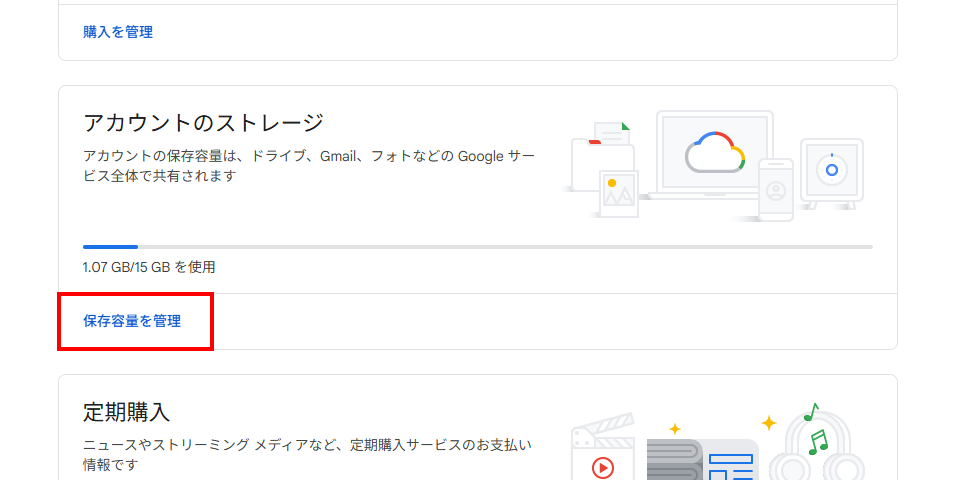Open the 購入を管理 link
The height and width of the screenshot is (480, 970).
(x=118, y=32)
